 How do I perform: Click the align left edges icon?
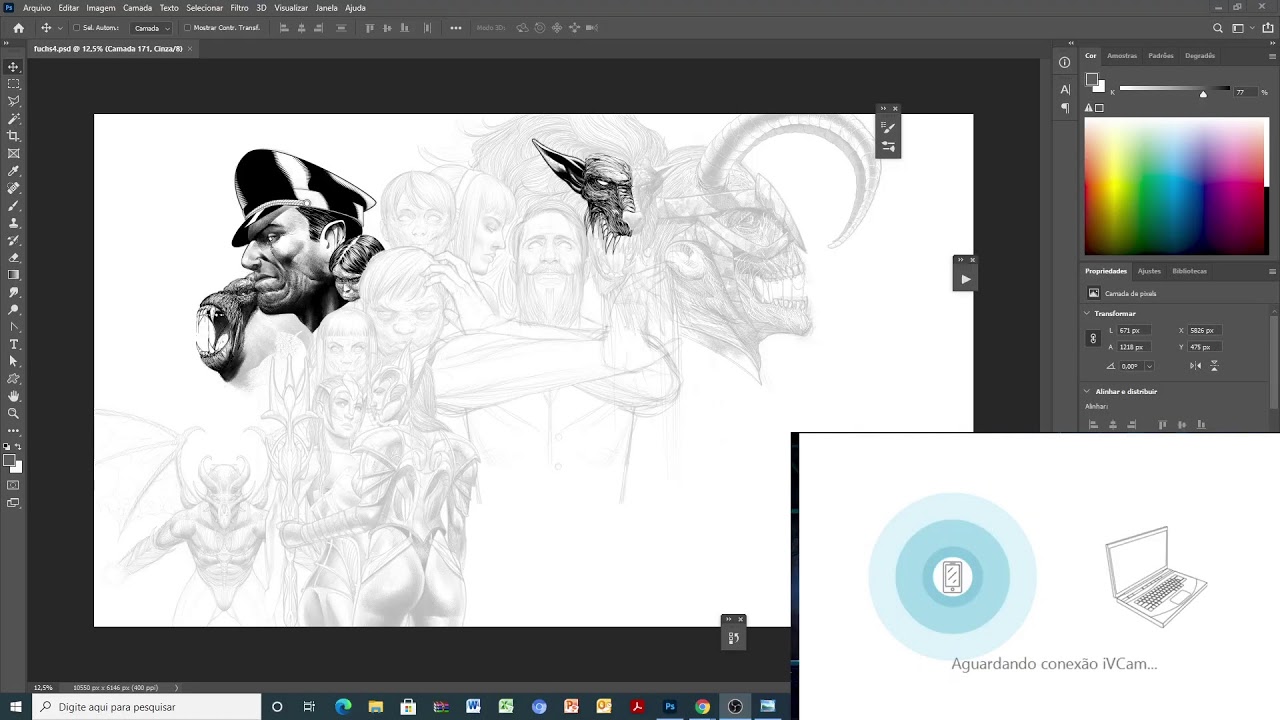[x=1093, y=425]
